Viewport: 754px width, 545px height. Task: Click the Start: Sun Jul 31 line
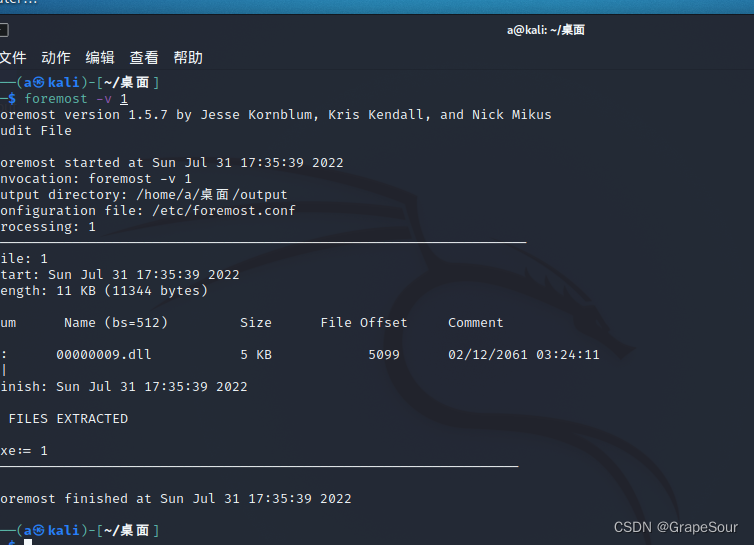[120, 275]
